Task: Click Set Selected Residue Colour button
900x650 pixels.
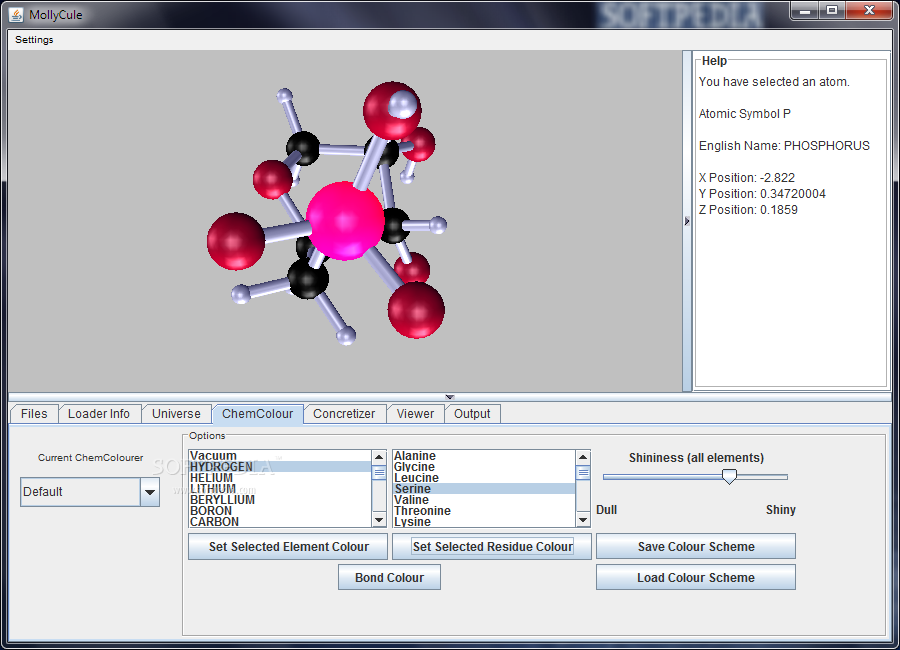Action: pyautogui.click(x=492, y=547)
